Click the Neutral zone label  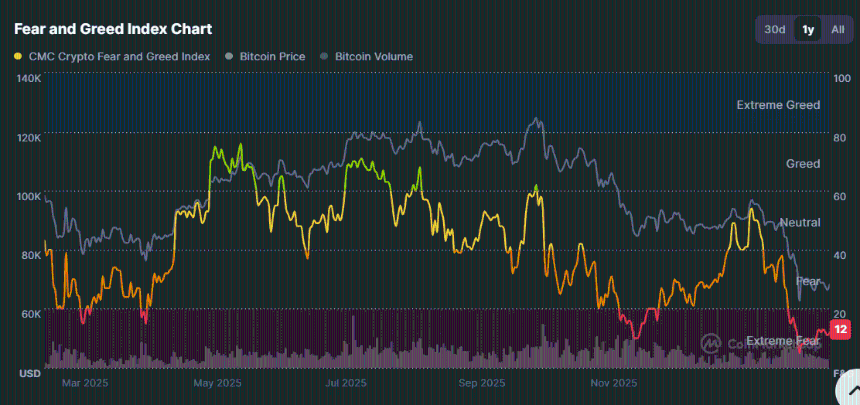(x=799, y=222)
